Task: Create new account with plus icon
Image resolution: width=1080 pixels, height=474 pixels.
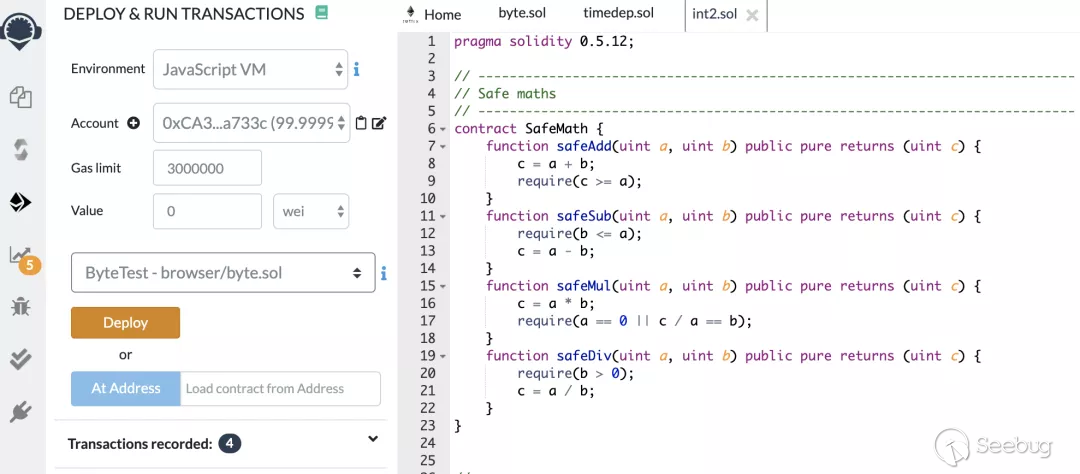Action: [x=134, y=123]
